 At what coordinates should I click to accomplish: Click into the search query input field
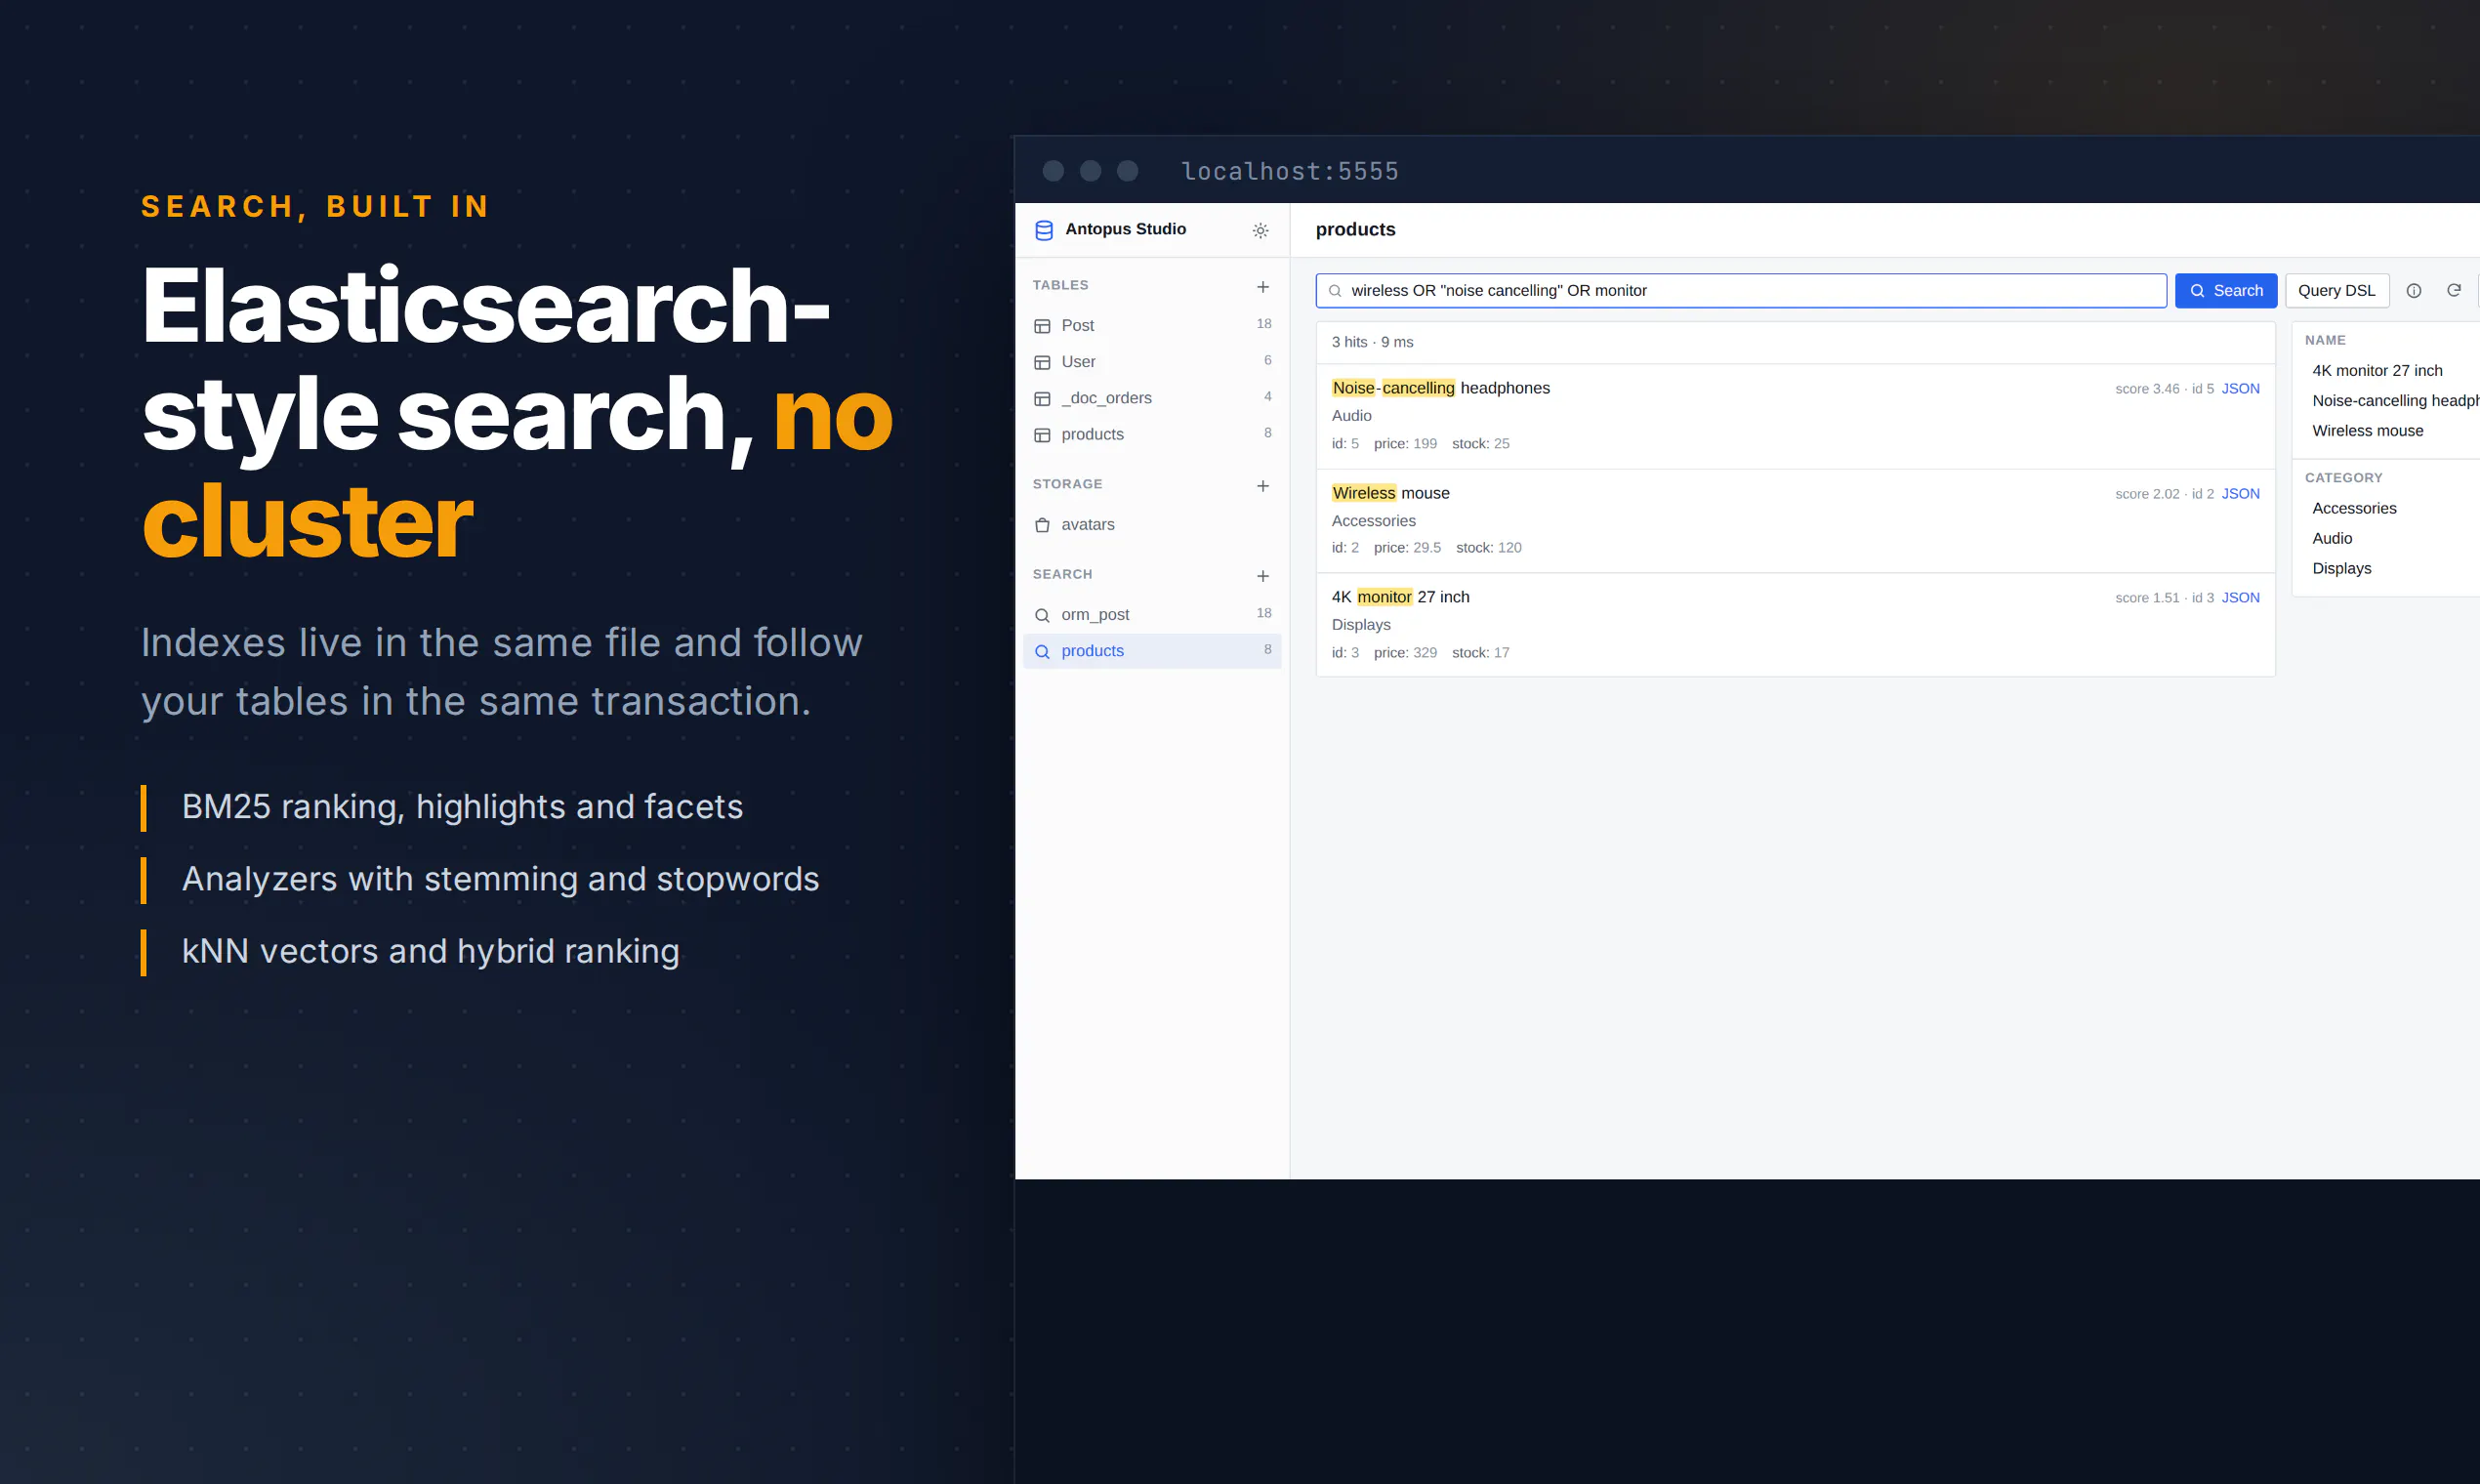point(1740,290)
